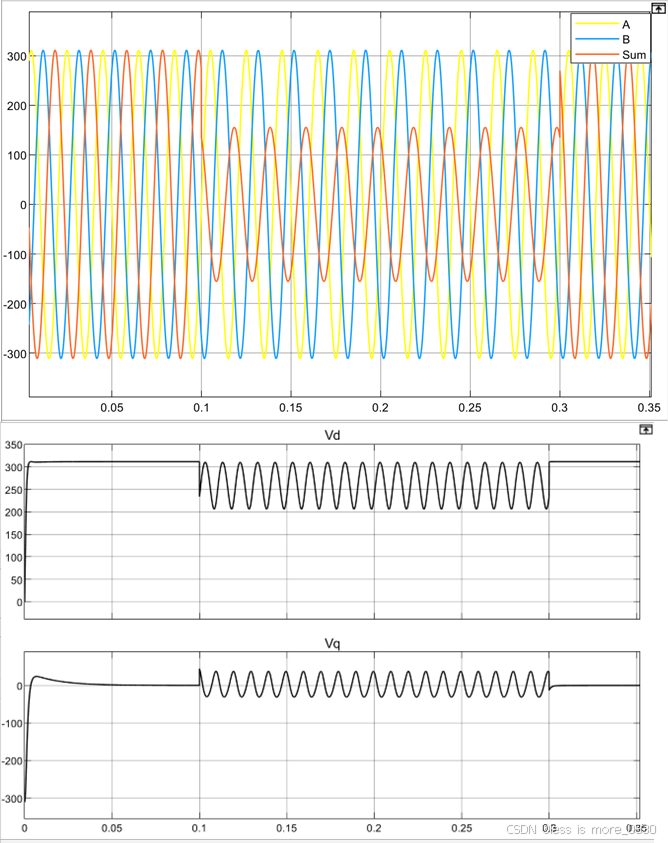Click x-axis tick '0.15' under the A/B/Sum plot

pos(291,408)
